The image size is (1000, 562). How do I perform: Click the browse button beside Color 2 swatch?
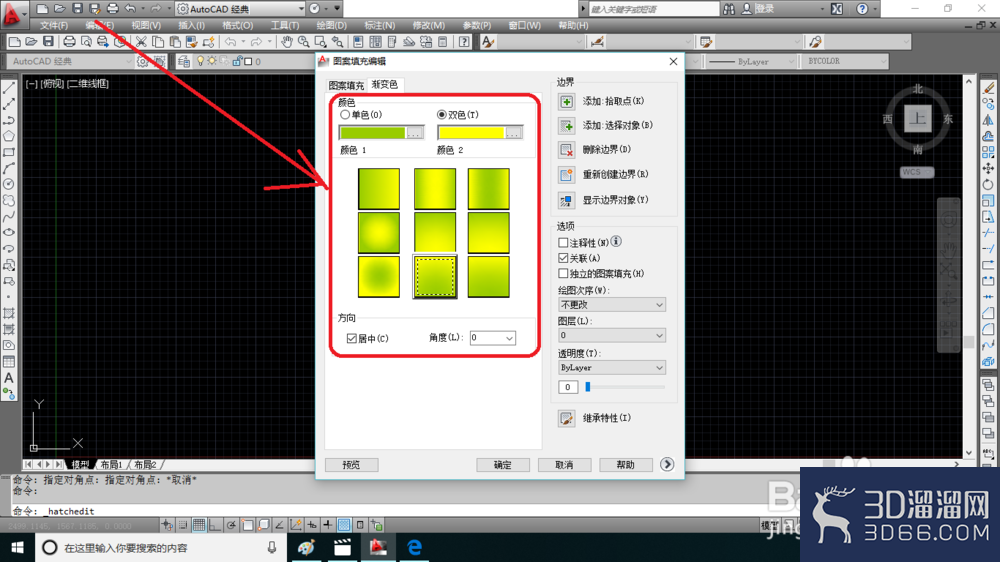[x=513, y=133]
